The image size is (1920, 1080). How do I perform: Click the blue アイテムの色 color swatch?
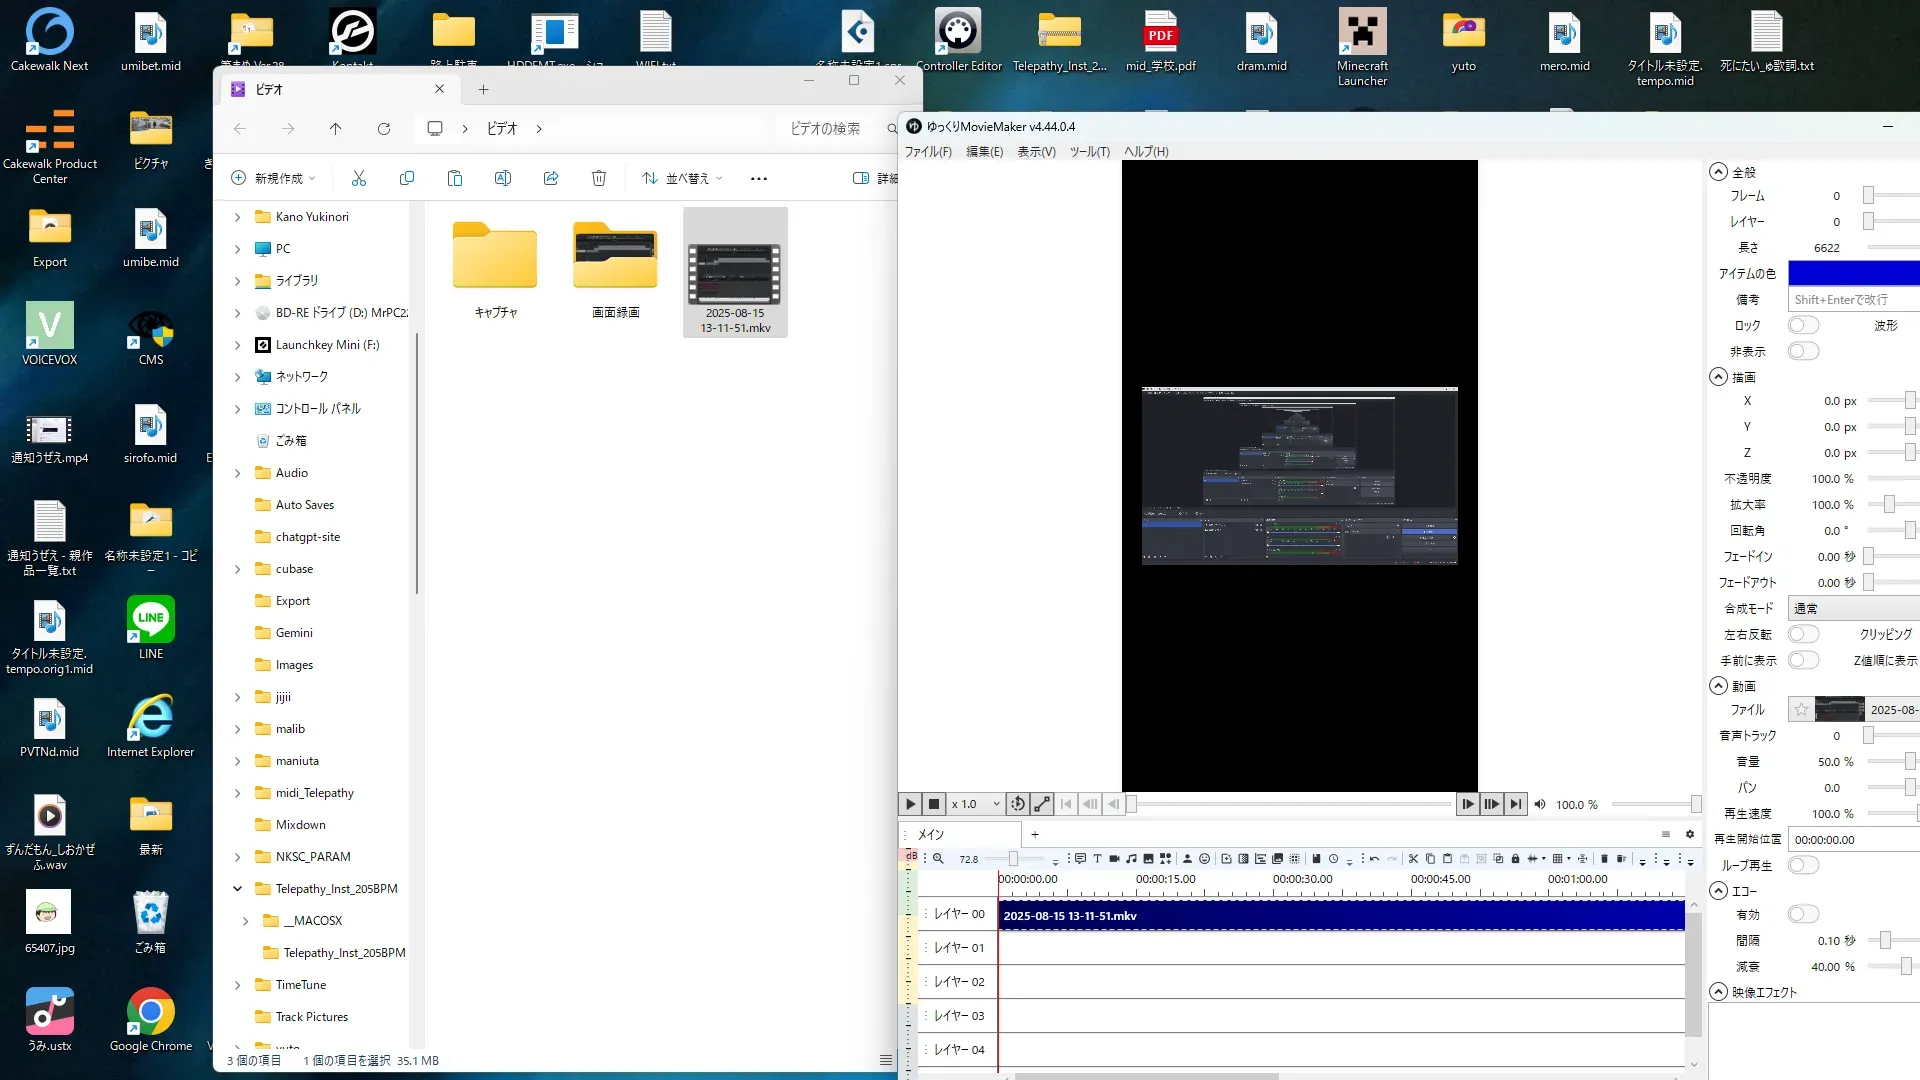(x=1853, y=273)
